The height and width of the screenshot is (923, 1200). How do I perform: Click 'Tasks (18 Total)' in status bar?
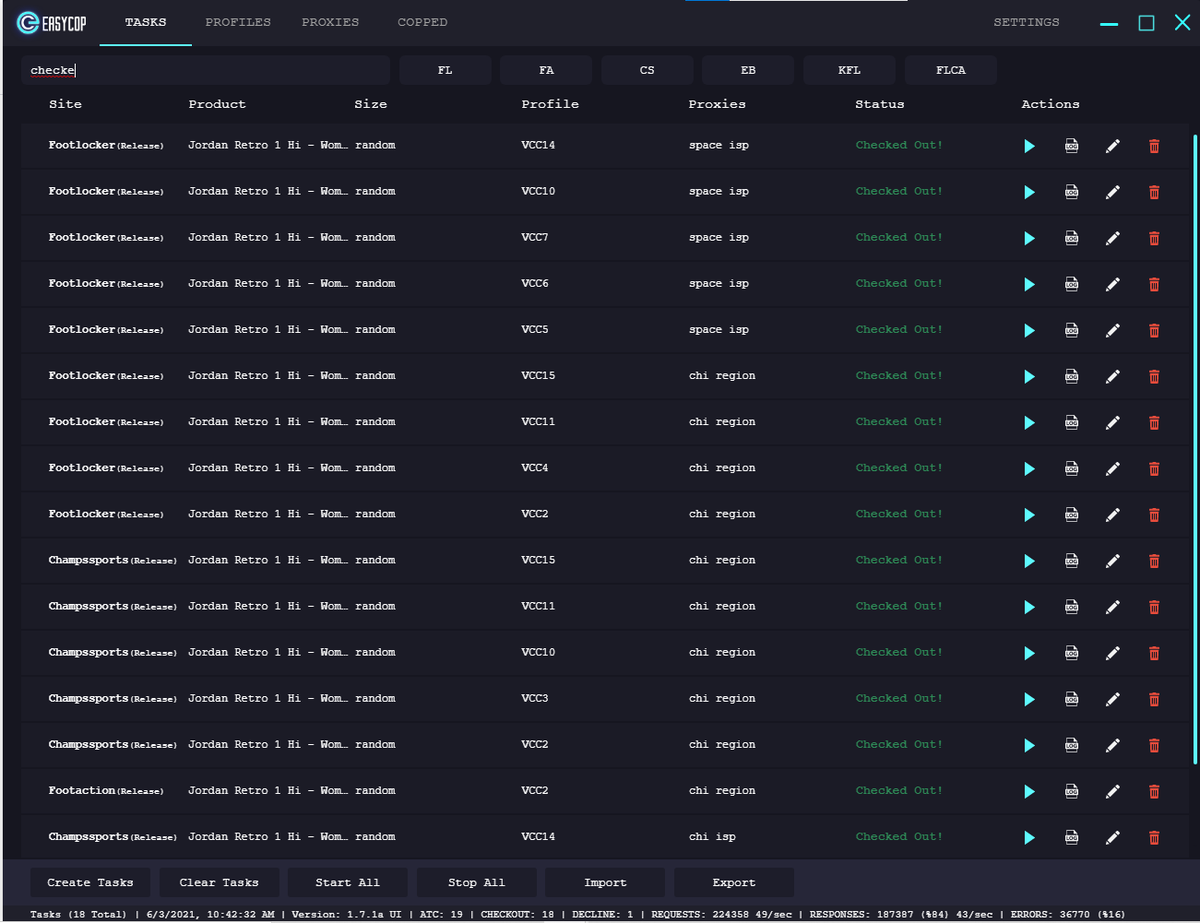79,914
